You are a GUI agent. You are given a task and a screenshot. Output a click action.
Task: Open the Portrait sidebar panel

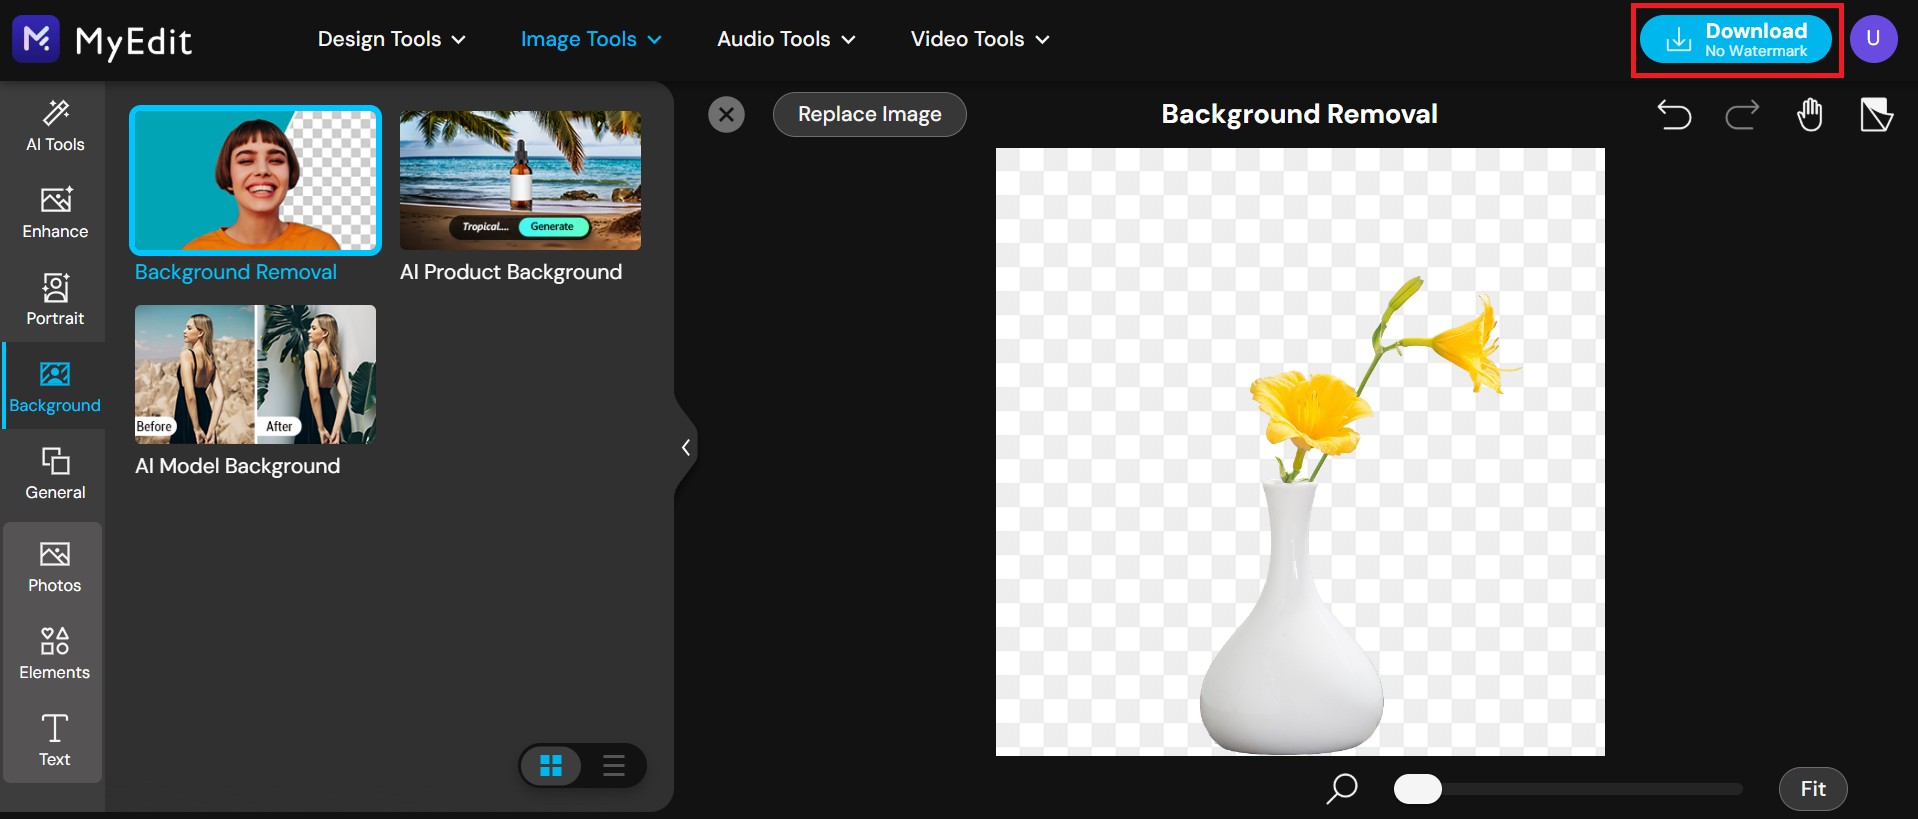tap(55, 299)
